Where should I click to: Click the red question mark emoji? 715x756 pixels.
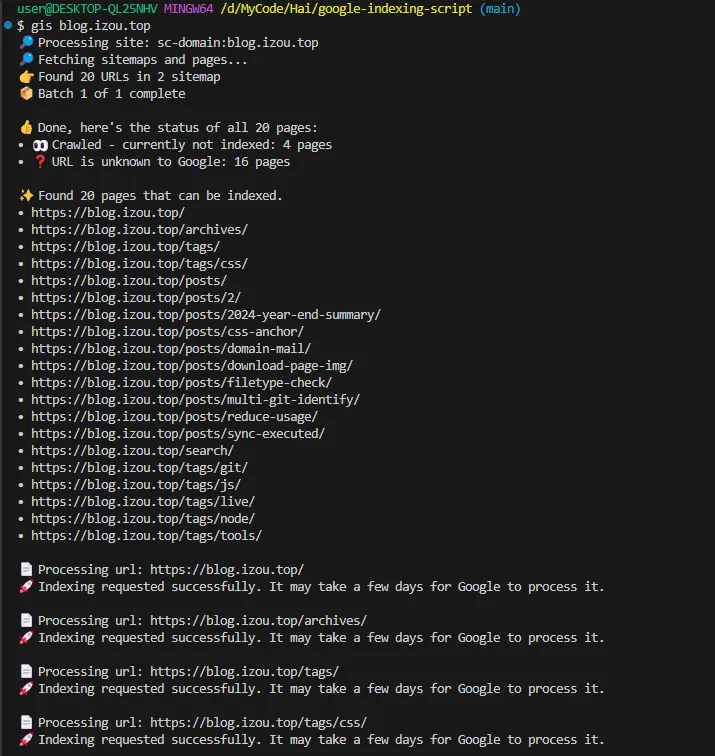pyautogui.click(x=40, y=162)
